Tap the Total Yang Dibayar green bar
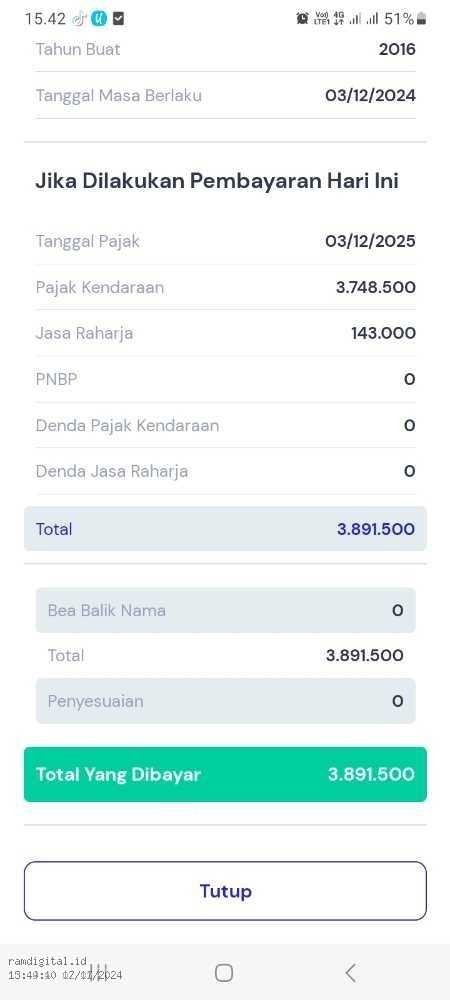Screen dimensions: 450x1000 point(225,774)
